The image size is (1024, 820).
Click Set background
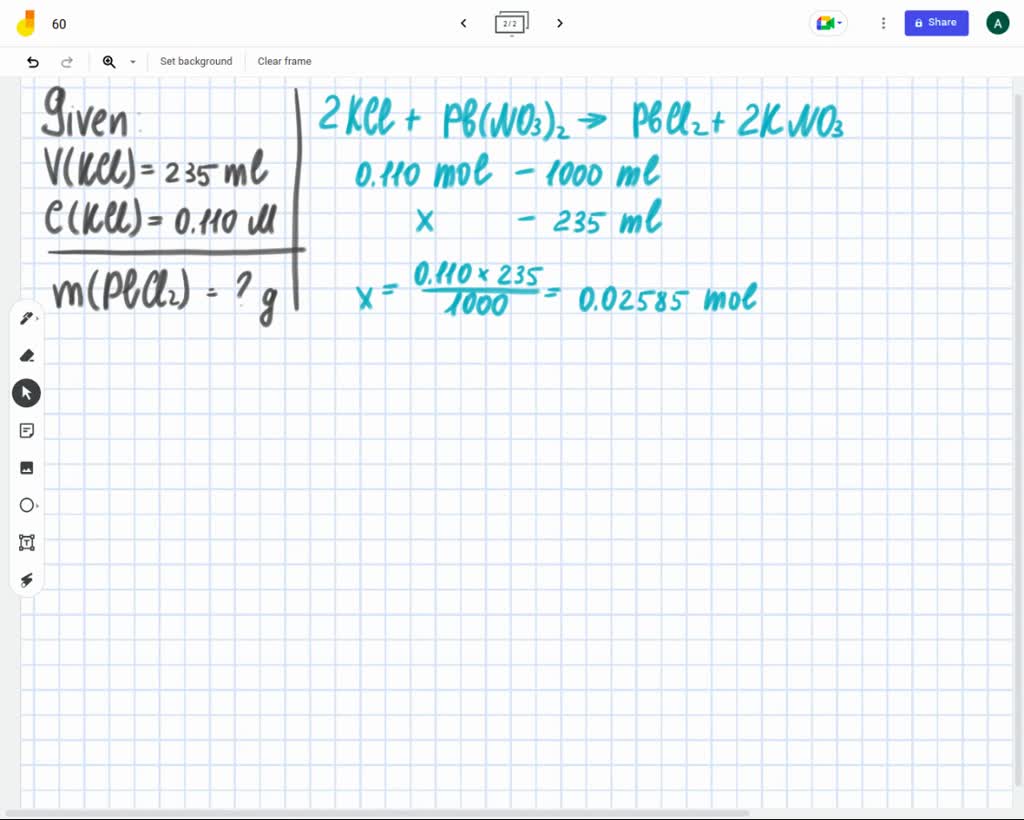click(x=196, y=61)
